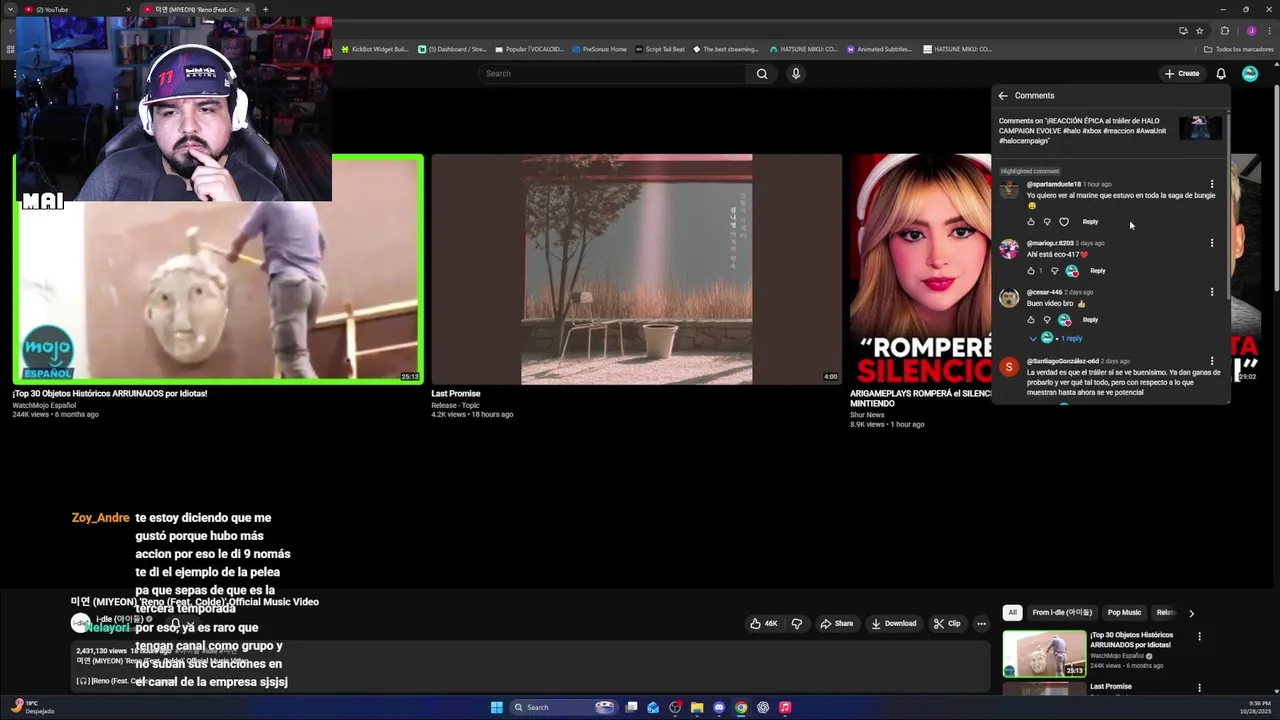Open File Explorer from the taskbar
This screenshot has width=1280, height=720.
pyautogui.click(x=697, y=707)
